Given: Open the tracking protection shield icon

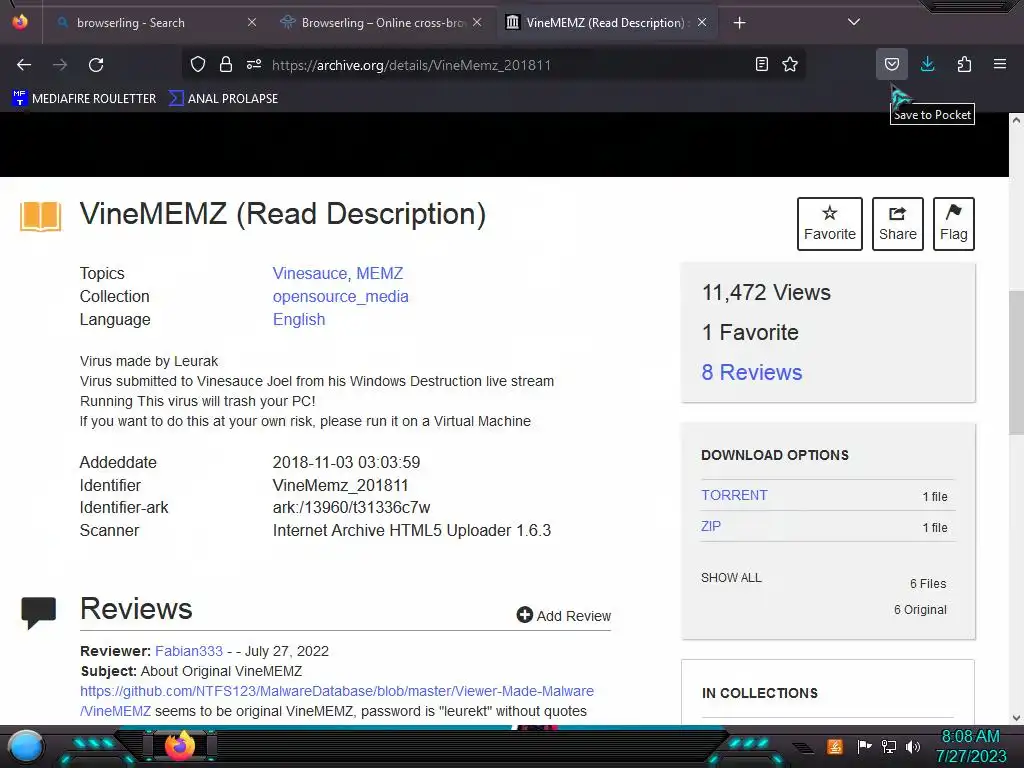Looking at the screenshot, I should tap(198, 64).
